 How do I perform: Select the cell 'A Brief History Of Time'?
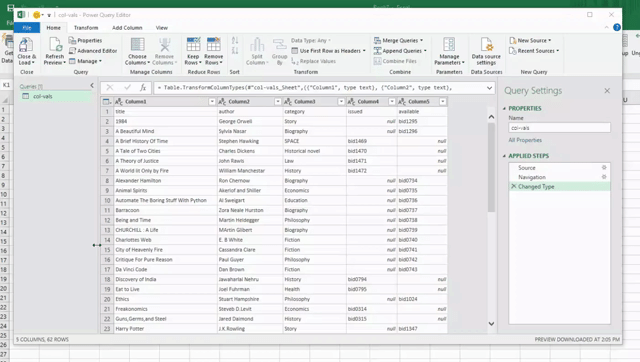tap(165, 141)
